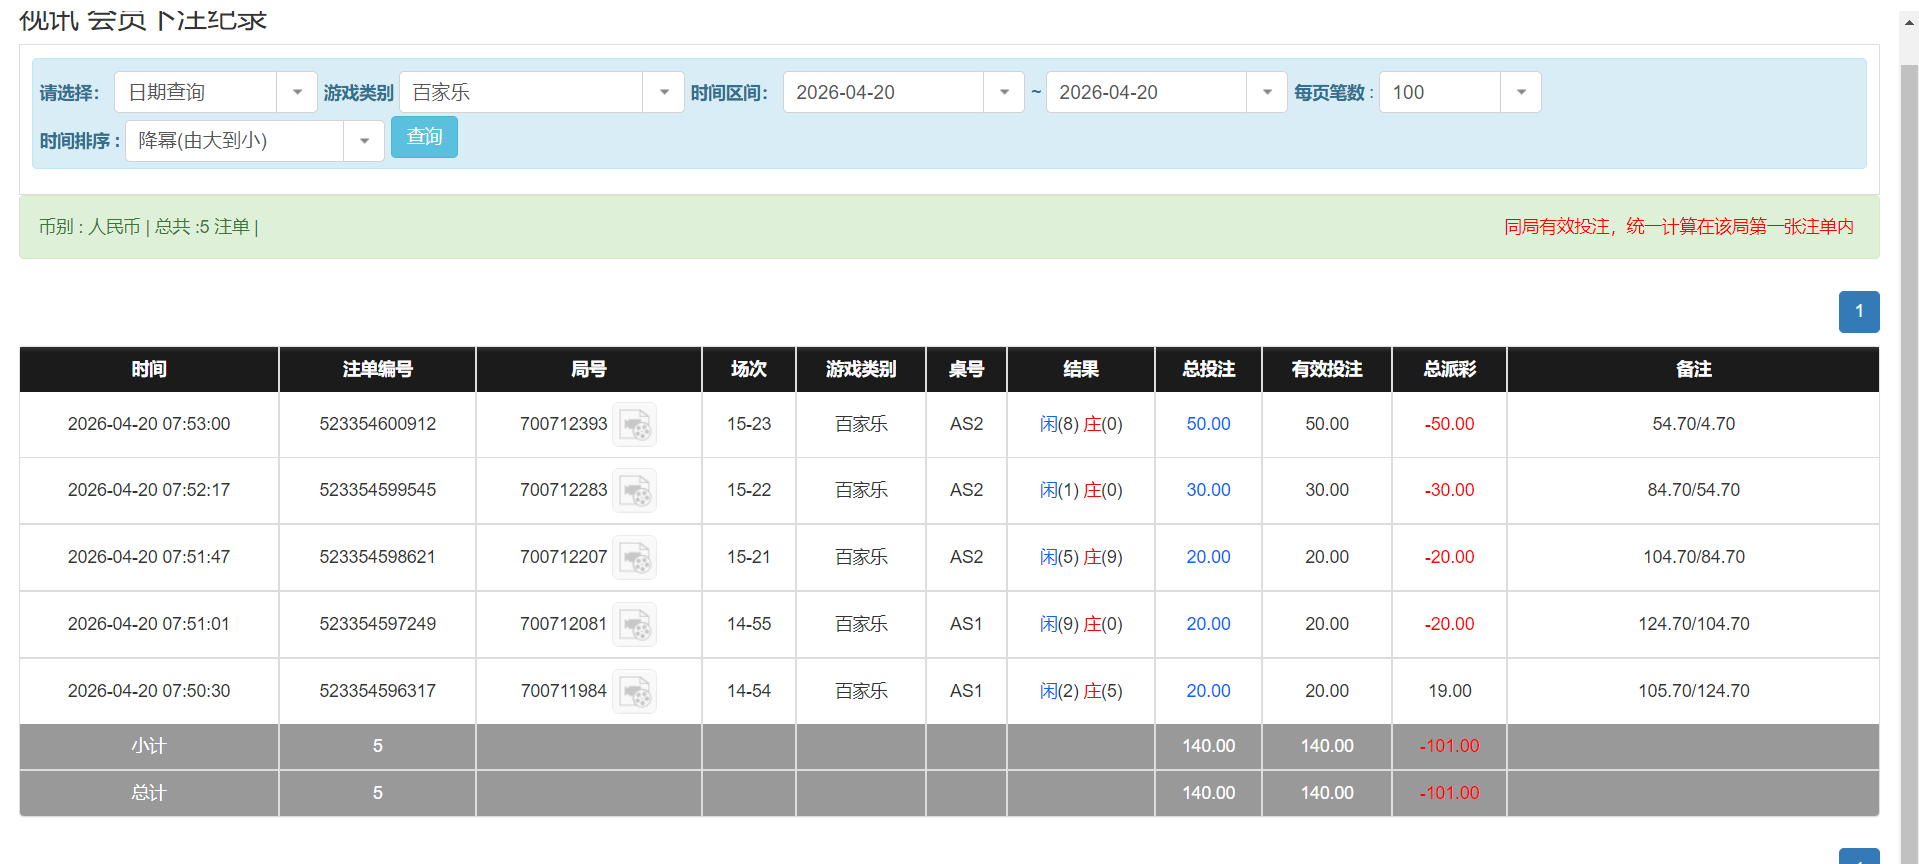Click the red notice about 同局有效投注
Image resolution: width=1919 pixels, height=864 pixels.
pos(1679,227)
